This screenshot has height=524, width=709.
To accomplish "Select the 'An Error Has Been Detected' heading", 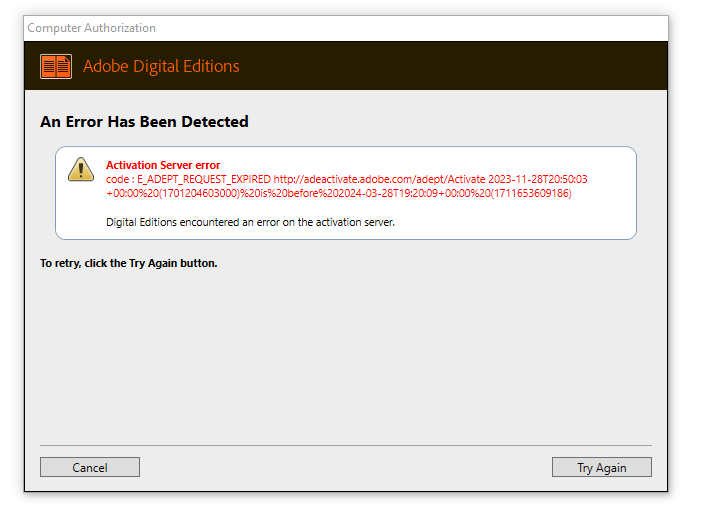I will (x=144, y=122).
